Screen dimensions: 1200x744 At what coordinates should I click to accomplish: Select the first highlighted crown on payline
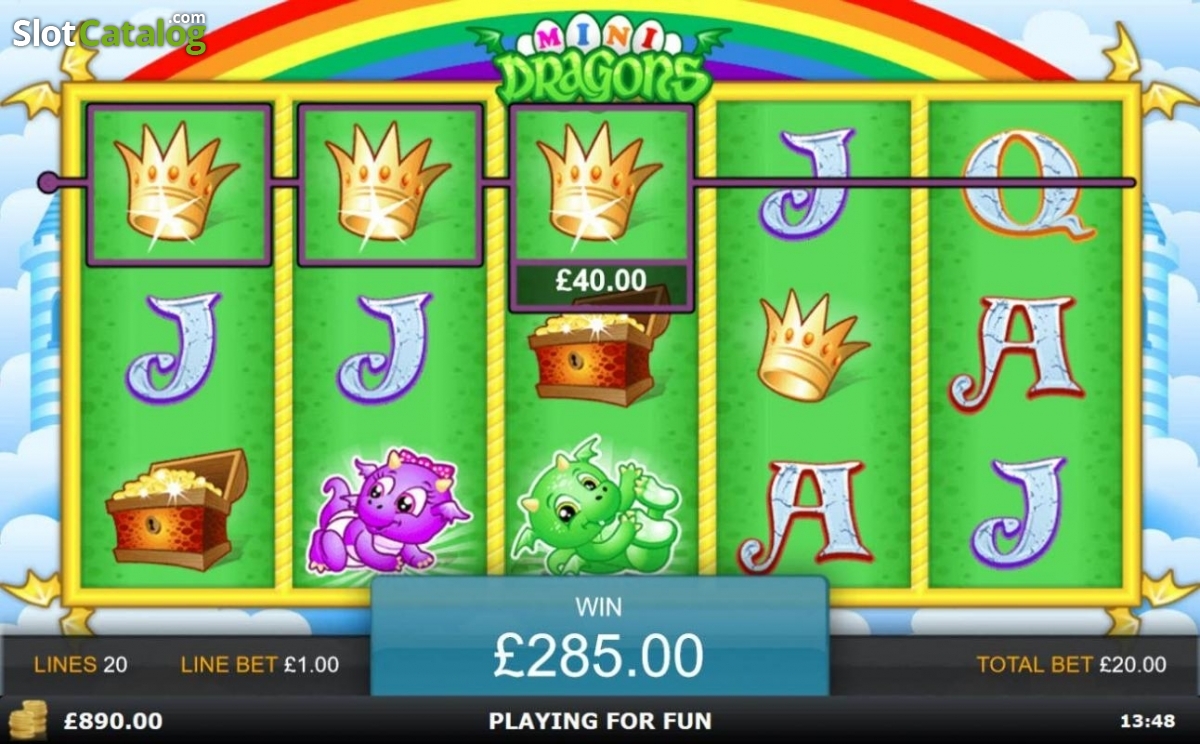180,184
